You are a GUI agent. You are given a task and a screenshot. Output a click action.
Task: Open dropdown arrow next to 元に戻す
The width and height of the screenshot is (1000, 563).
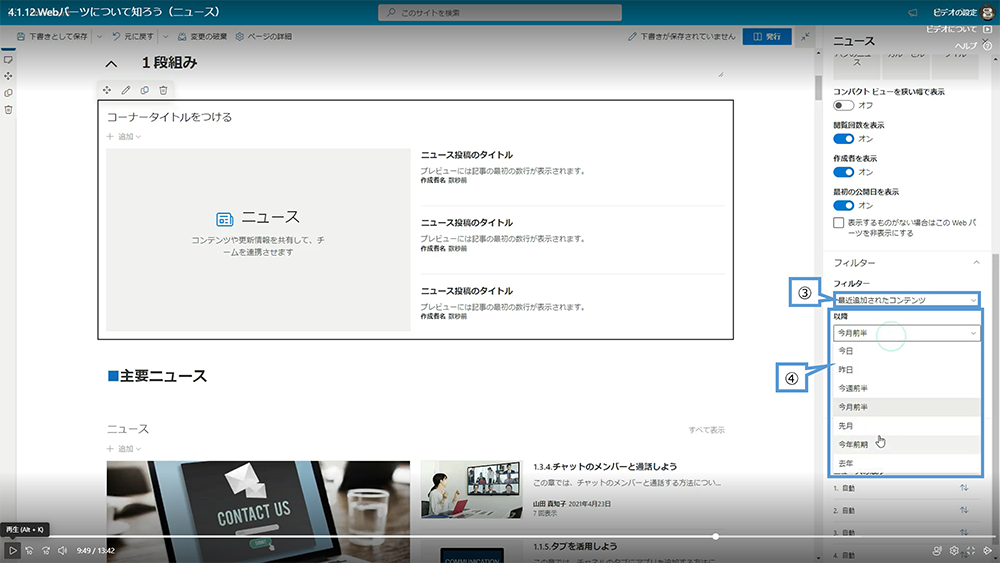(166, 37)
